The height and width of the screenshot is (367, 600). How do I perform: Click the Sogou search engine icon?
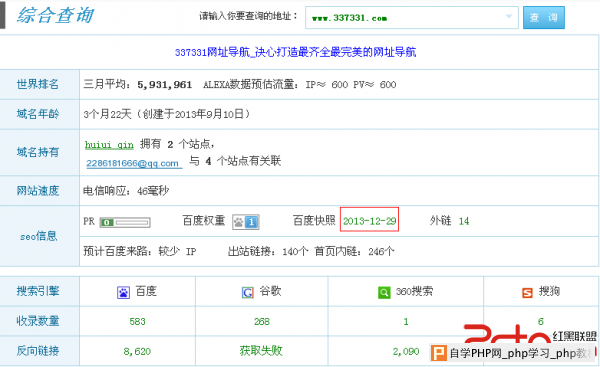527,293
